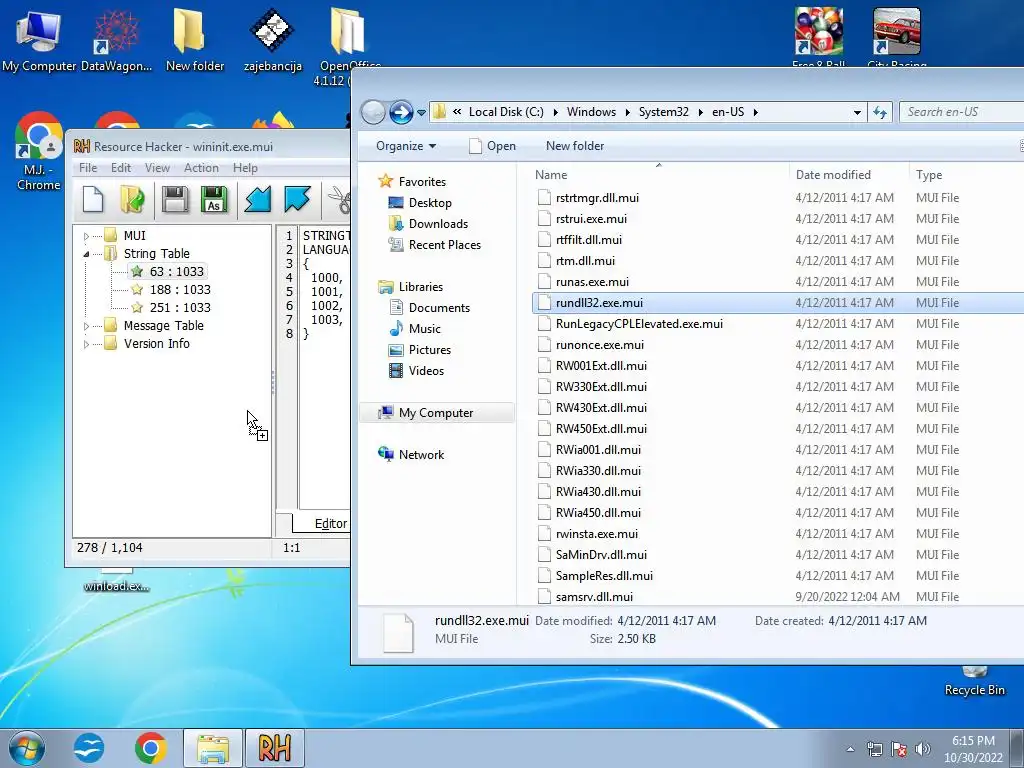Click System32 in the address breadcrumb

pos(664,112)
